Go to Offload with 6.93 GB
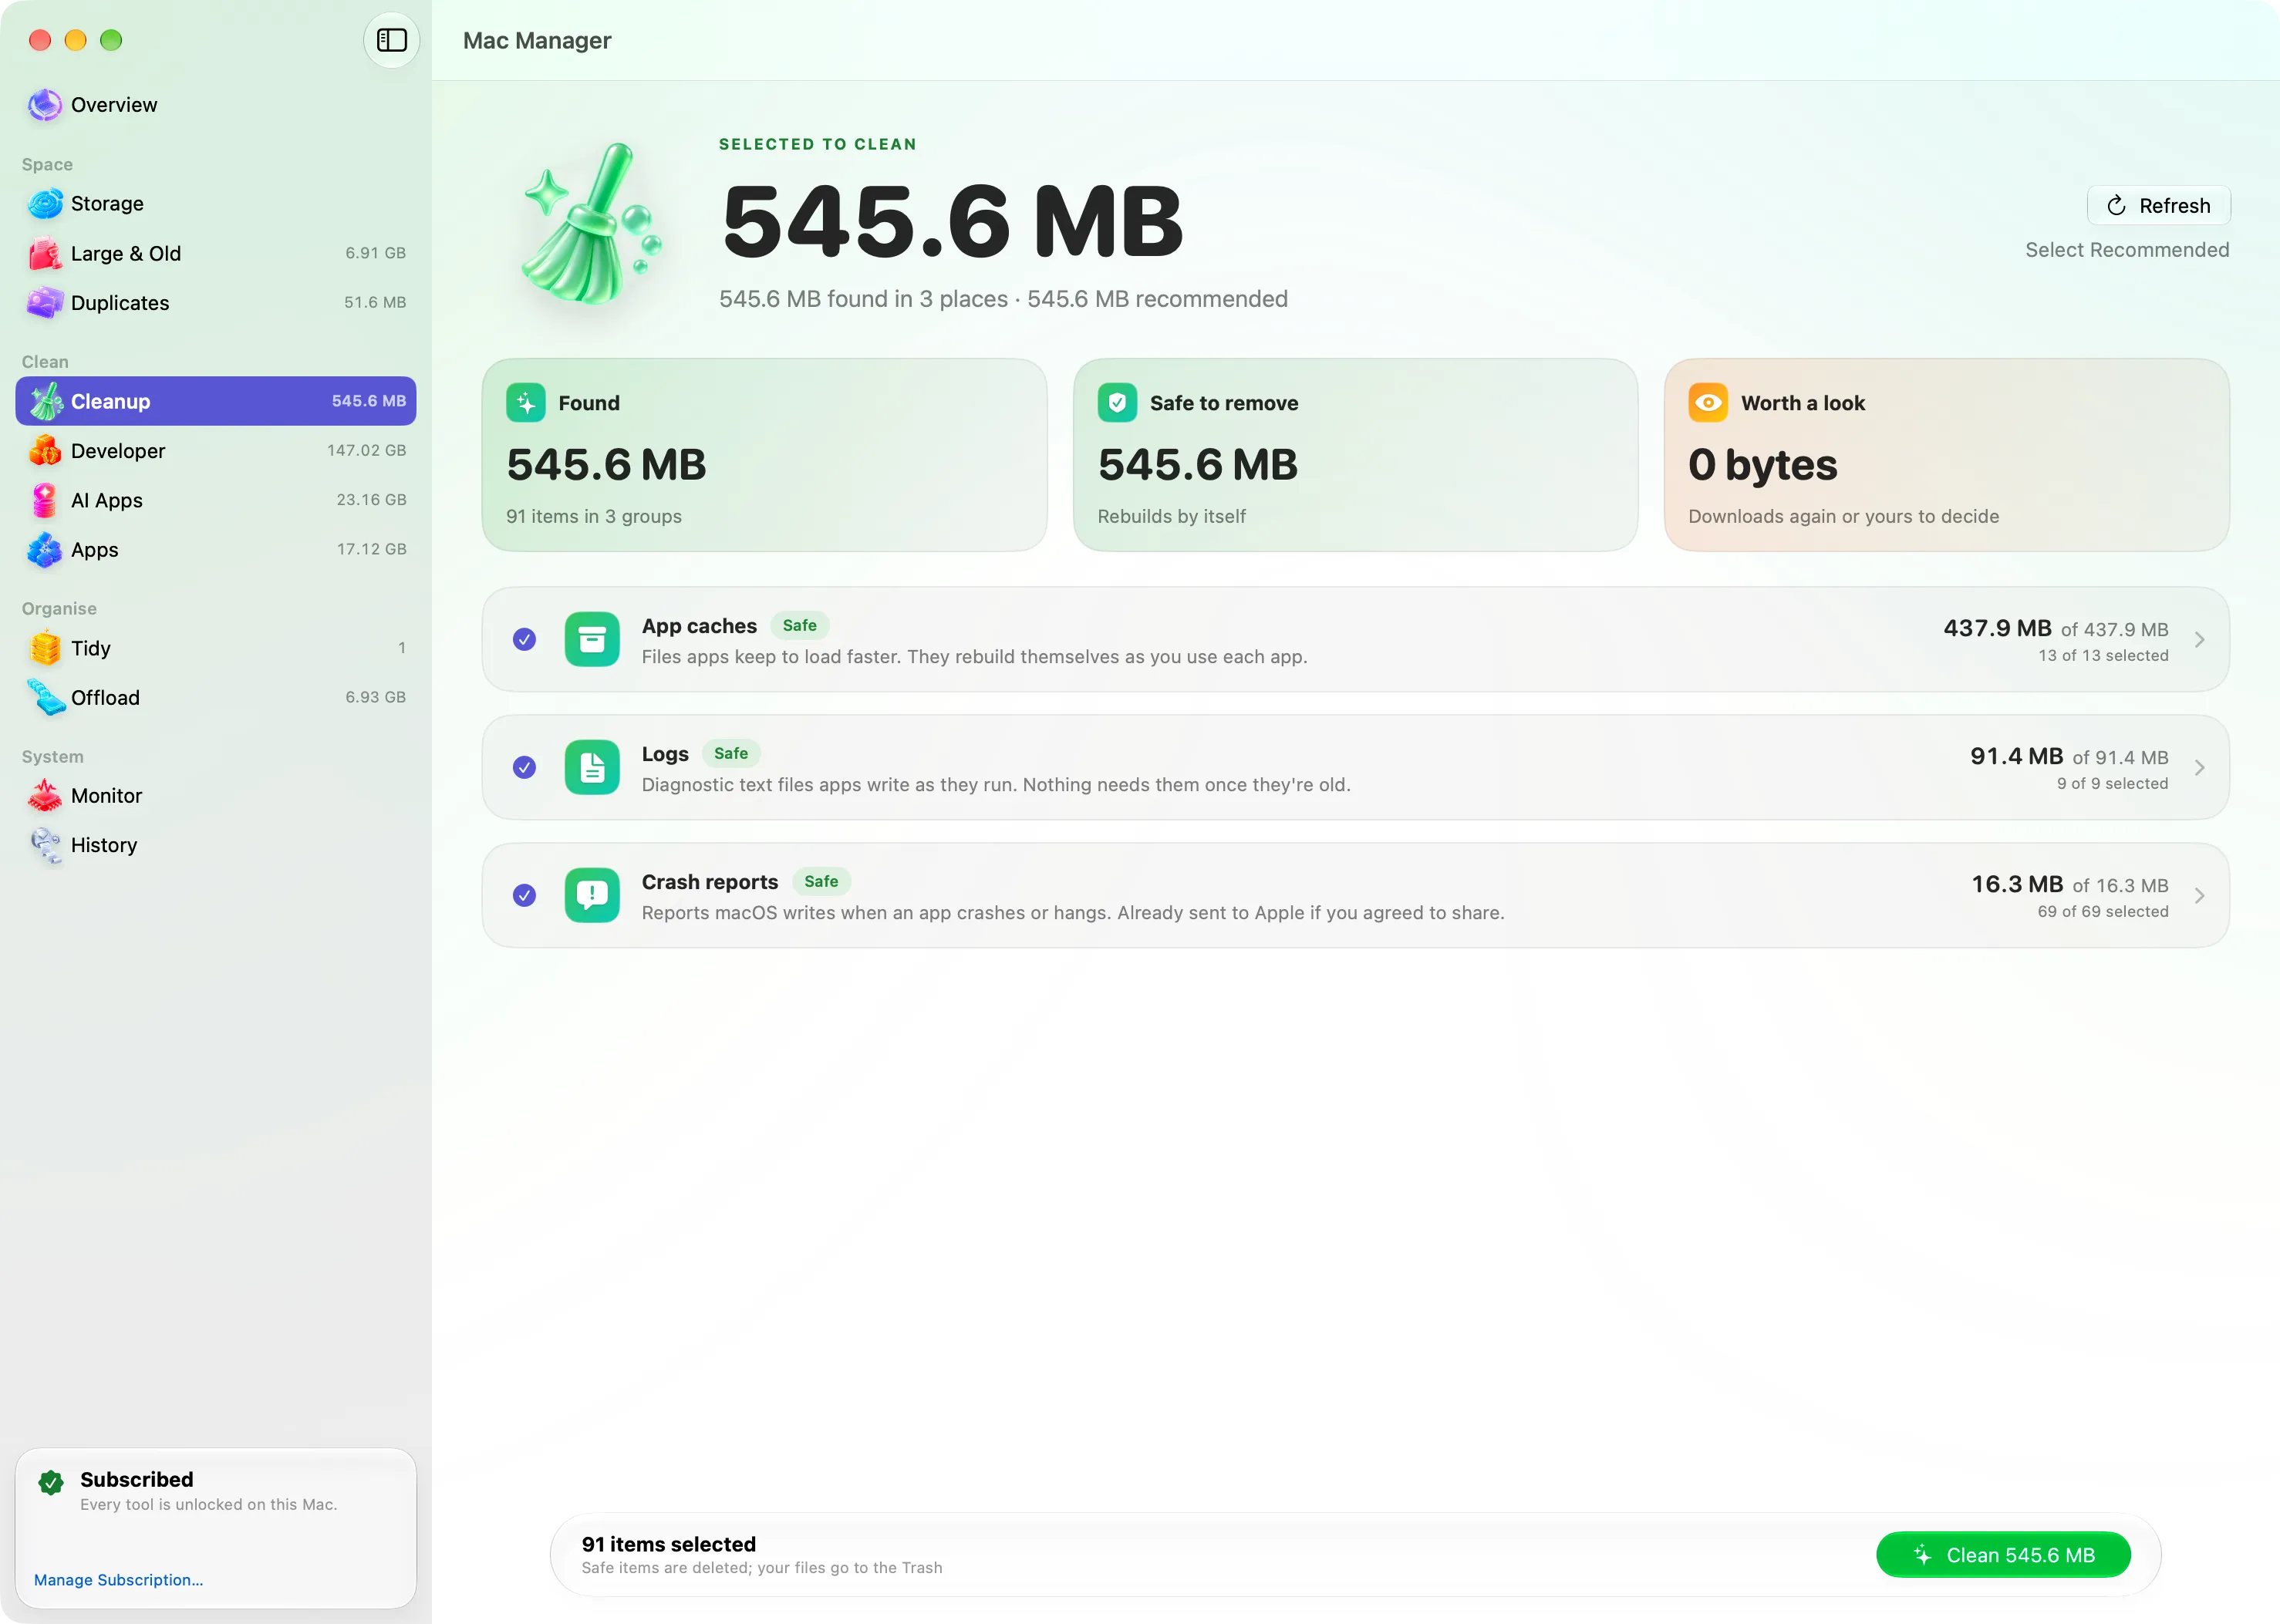This screenshot has height=1624, width=2280. [216, 698]
